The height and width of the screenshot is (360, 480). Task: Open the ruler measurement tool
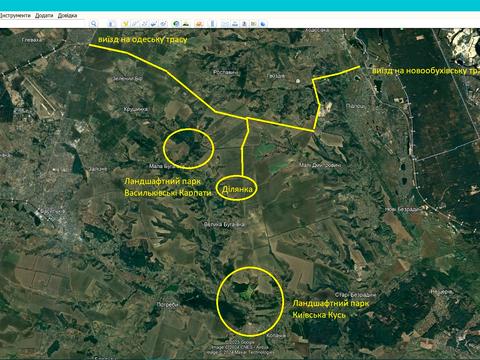[x=212, y=23]
